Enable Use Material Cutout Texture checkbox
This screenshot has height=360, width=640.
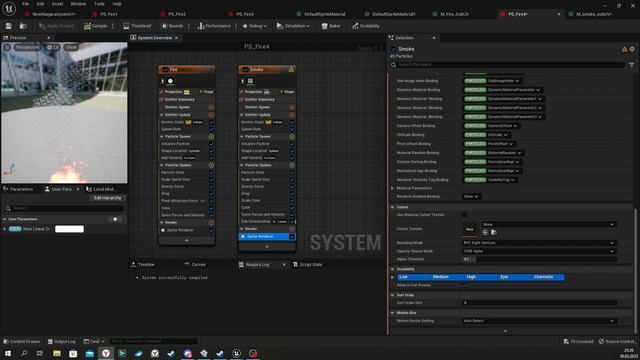point(464,215)
